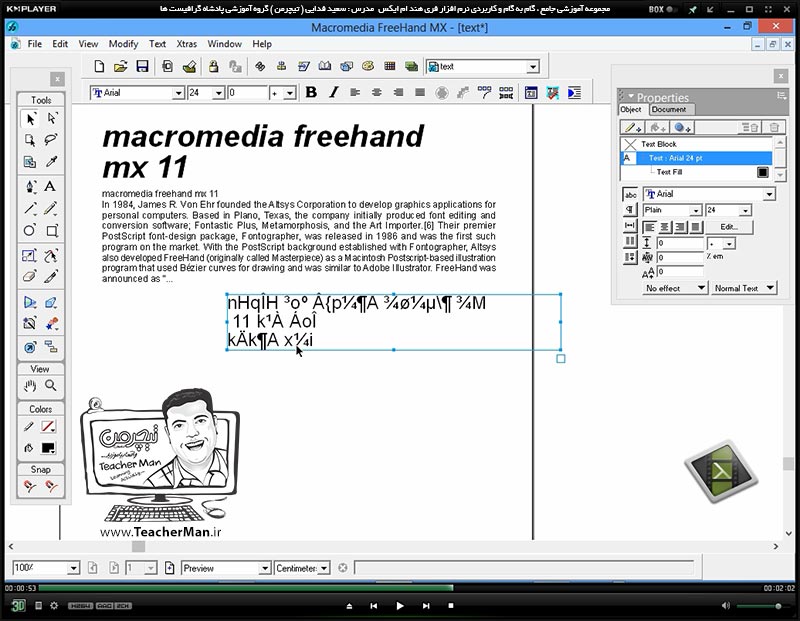
Task: Select the Text Fill row
Action: (696, 172)
